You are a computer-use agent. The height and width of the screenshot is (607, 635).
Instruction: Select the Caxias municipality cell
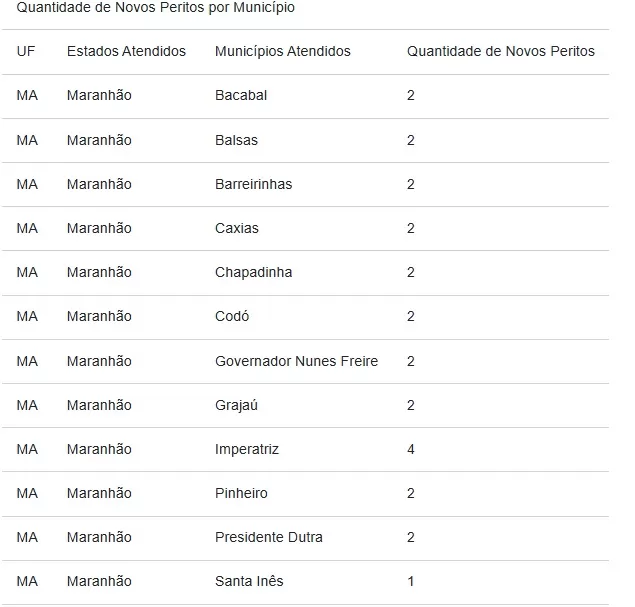[237, 228]
